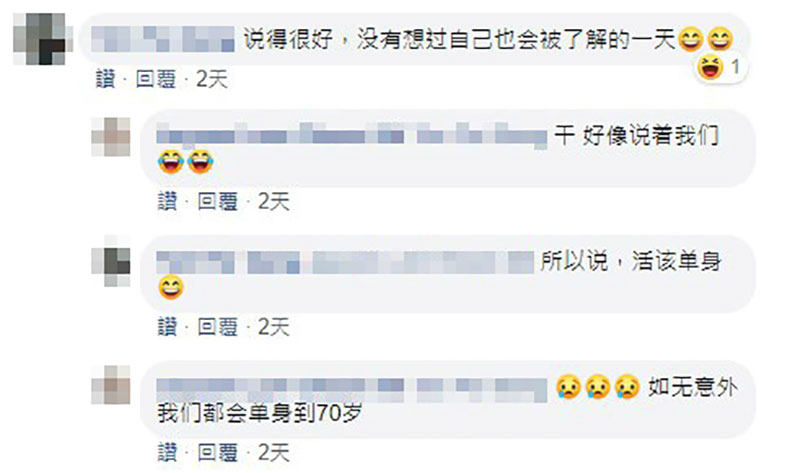Open the 2天 timestamp under 70岁 reply
800x473 pixels.
(273, 453)
